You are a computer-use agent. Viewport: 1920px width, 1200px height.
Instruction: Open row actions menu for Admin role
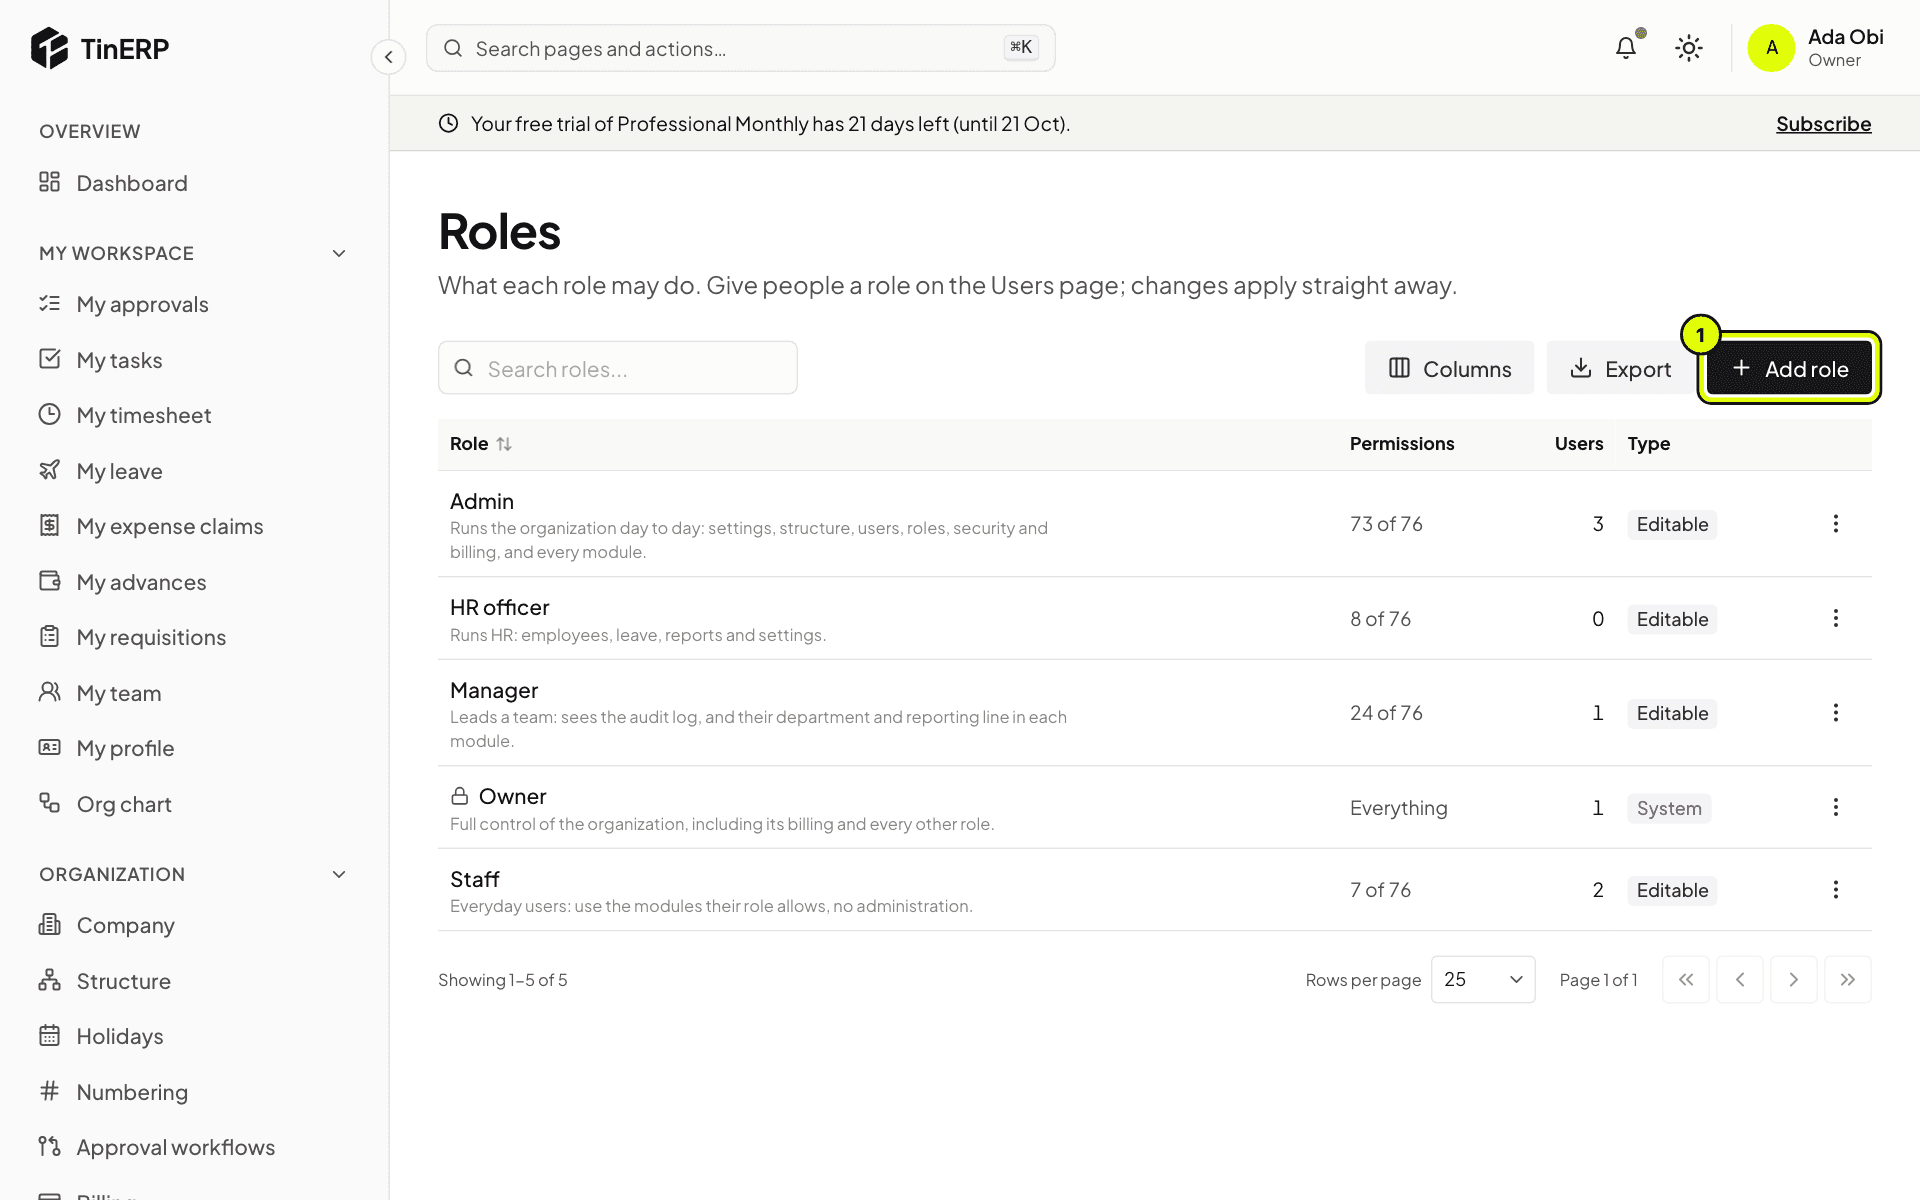(1835, 524)
